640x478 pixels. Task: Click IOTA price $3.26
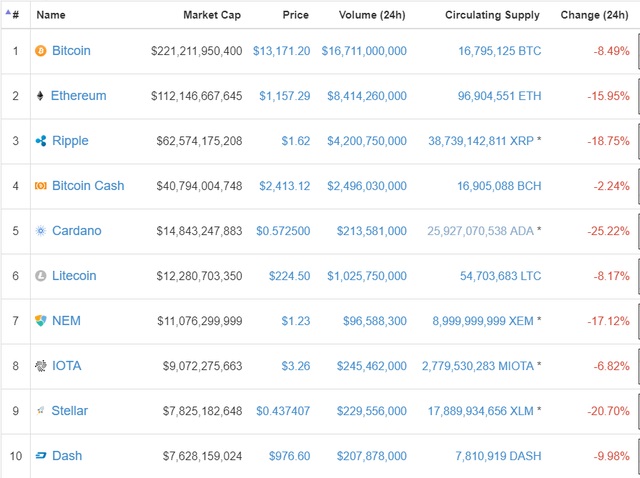click(x=296, y=366)
